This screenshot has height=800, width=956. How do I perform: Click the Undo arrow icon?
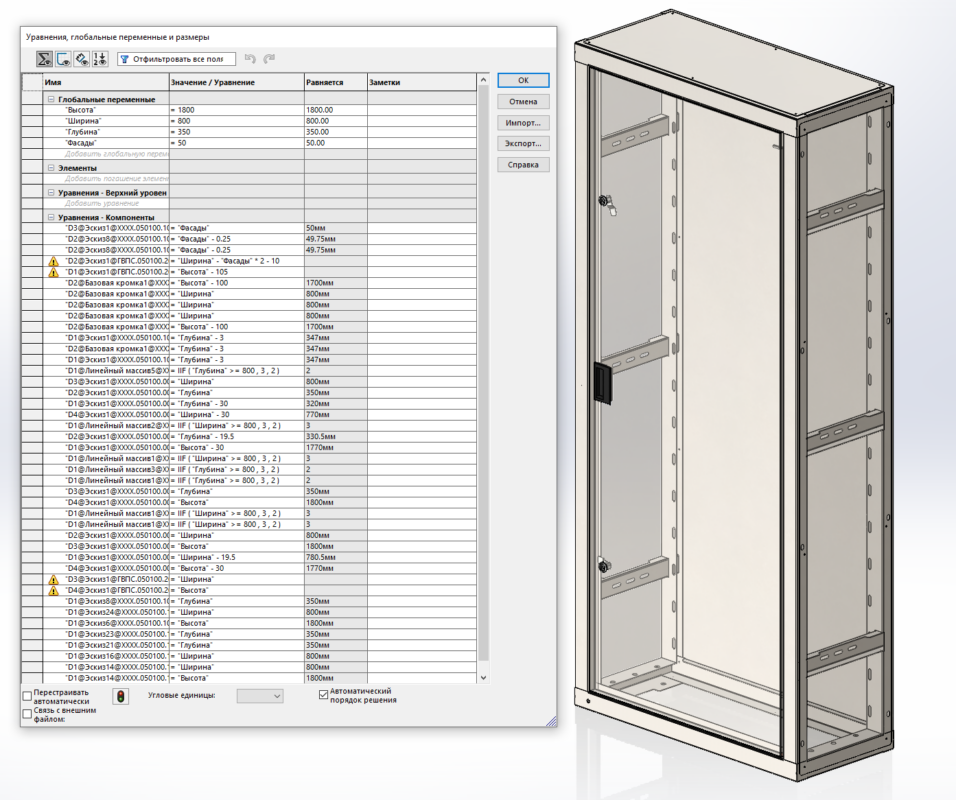250,59
